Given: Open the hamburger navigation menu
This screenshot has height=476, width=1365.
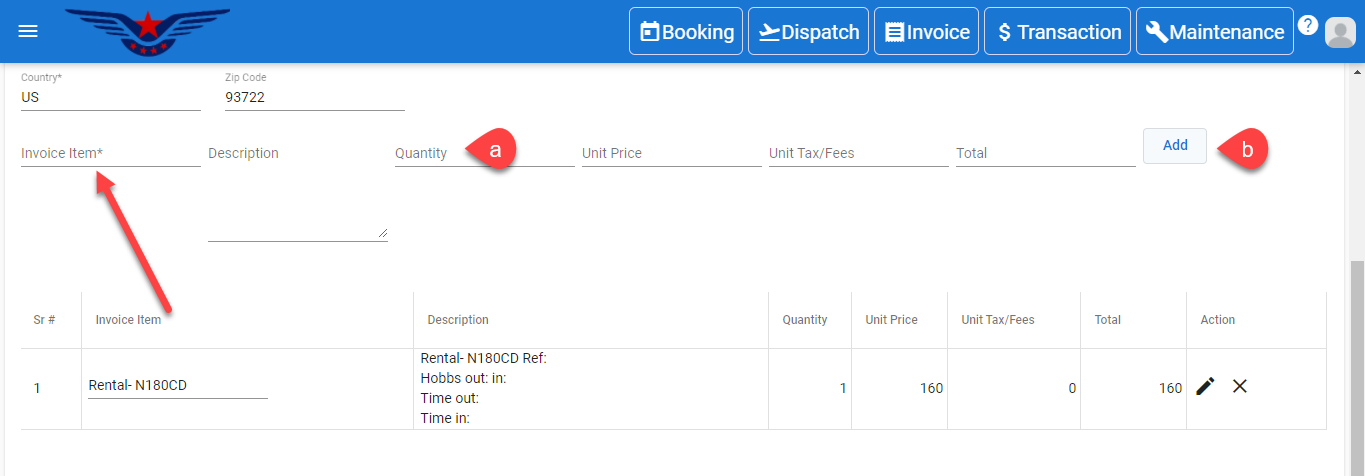Looking at the screenshot, I should 28,31.
